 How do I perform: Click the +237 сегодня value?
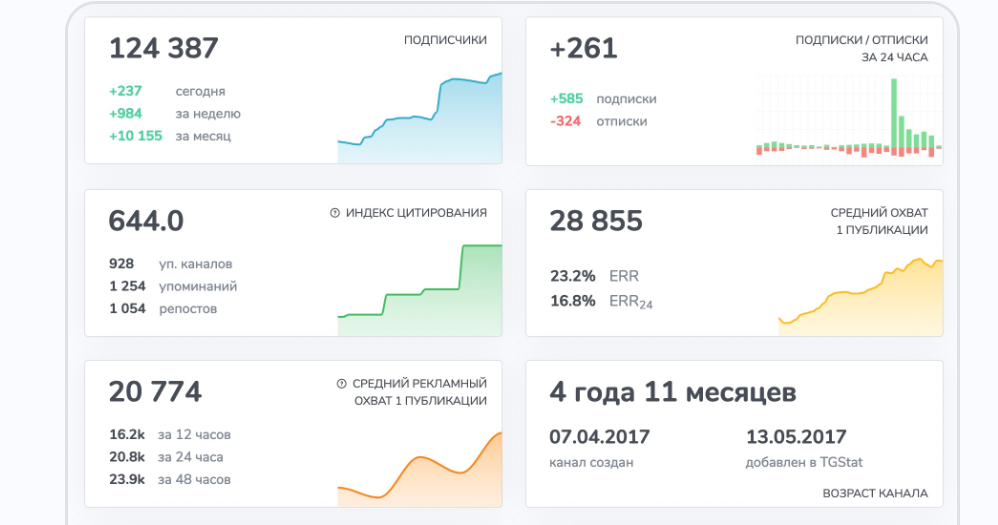pyautogui.click(x=125, y=91)
